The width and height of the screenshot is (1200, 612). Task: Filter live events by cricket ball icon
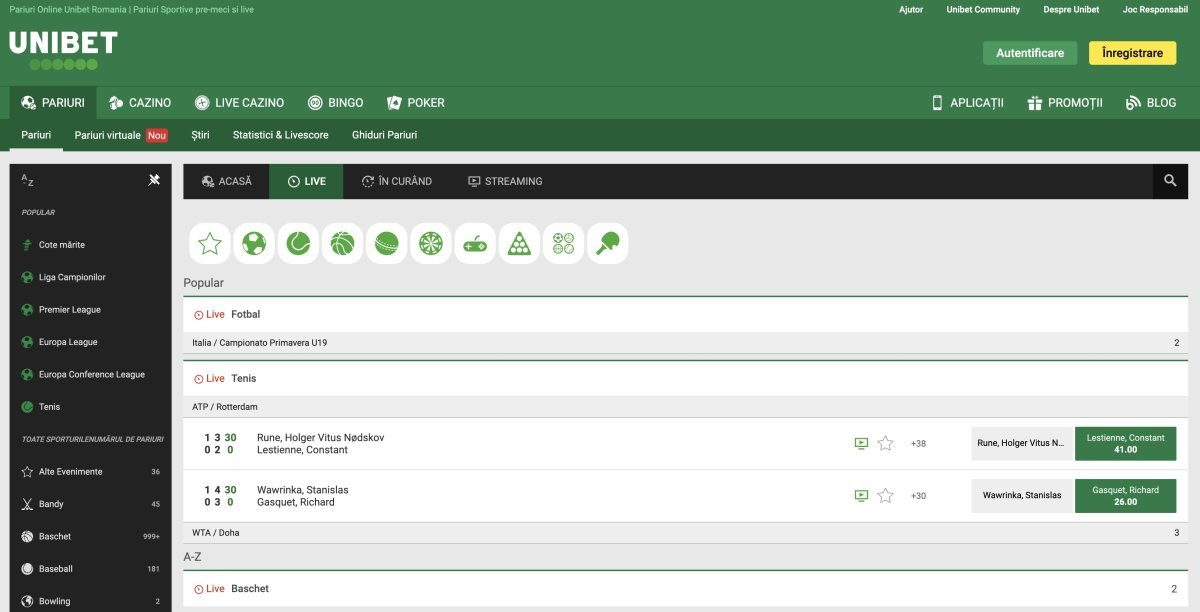tap(387, 243)
